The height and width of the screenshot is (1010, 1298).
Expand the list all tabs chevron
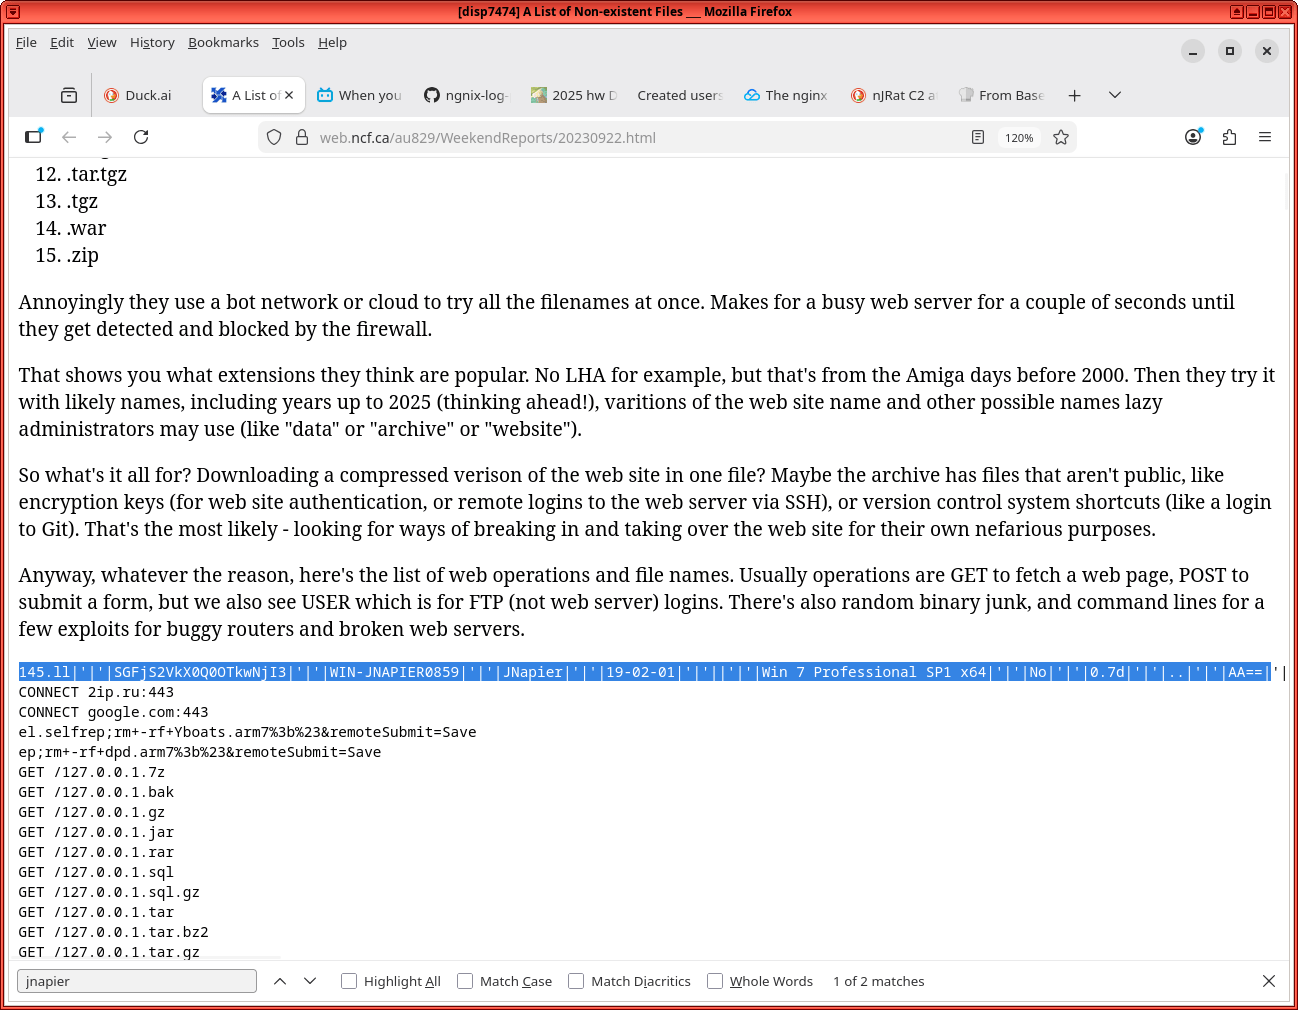coord(1115,95)
